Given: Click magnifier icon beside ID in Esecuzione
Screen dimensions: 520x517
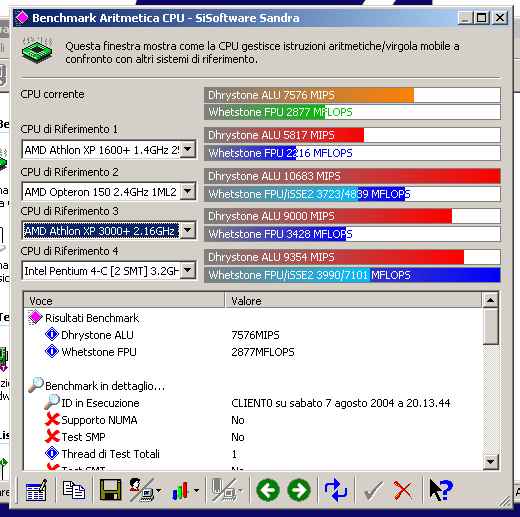Looking at the screenshot, I should [x=52, y=402].
